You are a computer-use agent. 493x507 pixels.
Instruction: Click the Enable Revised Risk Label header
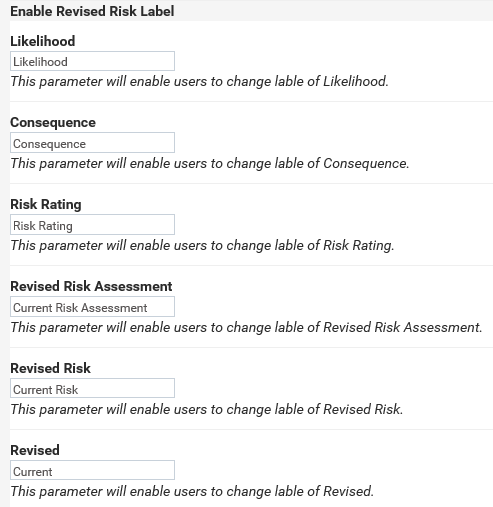tap(92, 11)
